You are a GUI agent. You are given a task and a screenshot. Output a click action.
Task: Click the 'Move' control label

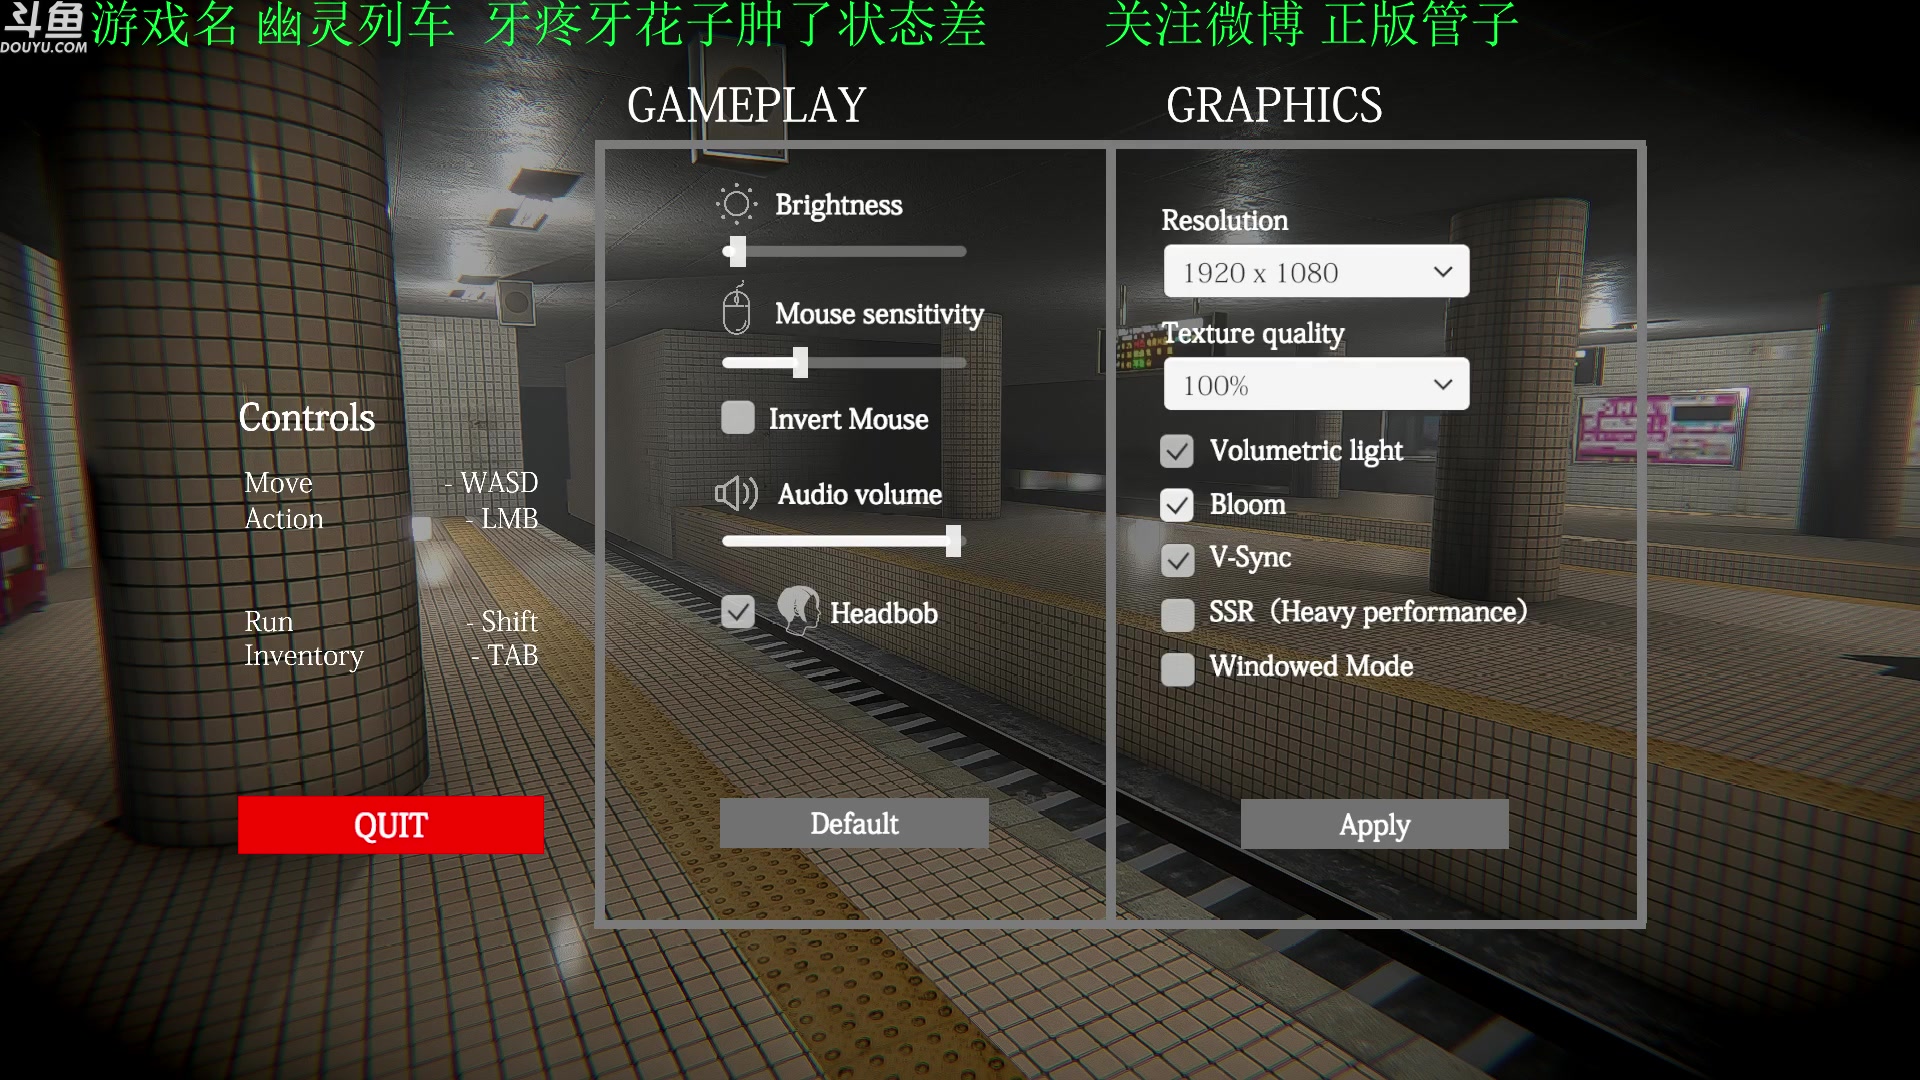pyautogui.click(x=279, y=483)
